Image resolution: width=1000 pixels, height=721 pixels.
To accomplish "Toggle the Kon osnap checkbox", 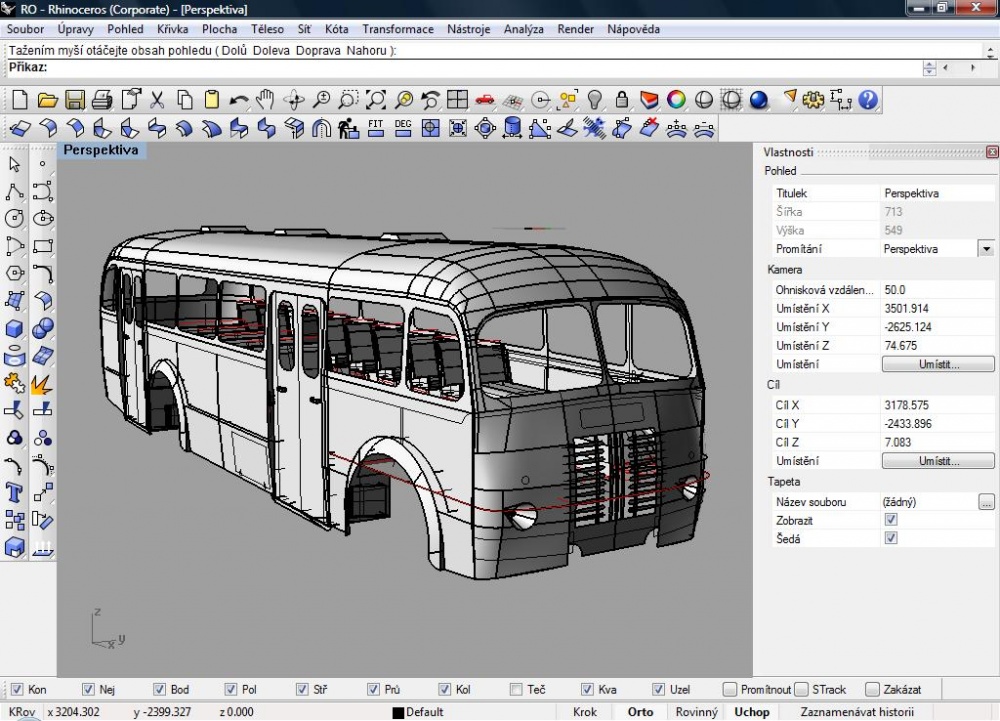I will (x=17, y=689).
